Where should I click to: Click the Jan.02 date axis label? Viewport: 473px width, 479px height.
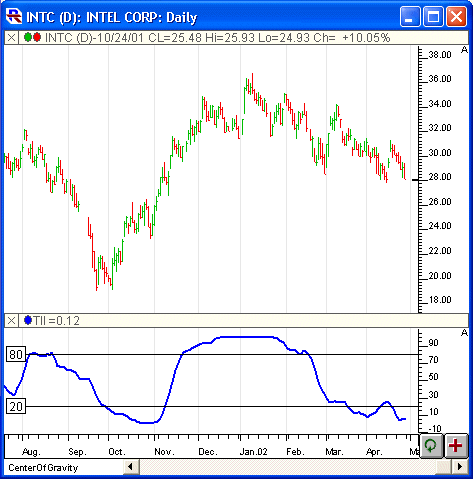pyautogui.click(x=253, y=452)
